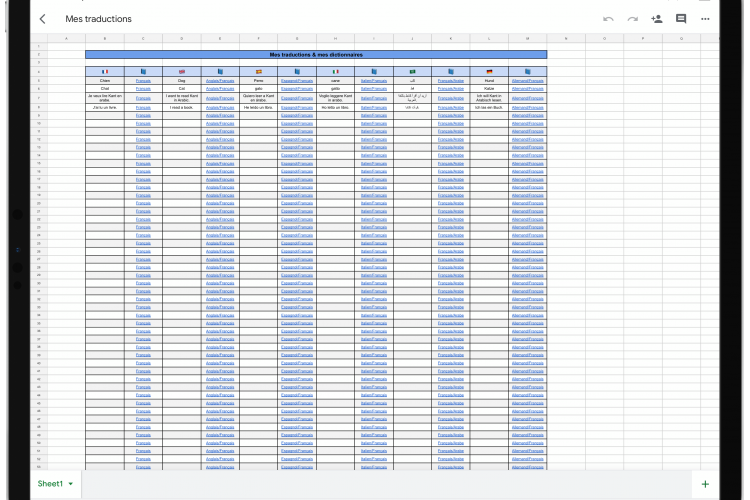Select the cell containing Hund
Viewport: 750px width, 500px height.
[x=489, y=81]
